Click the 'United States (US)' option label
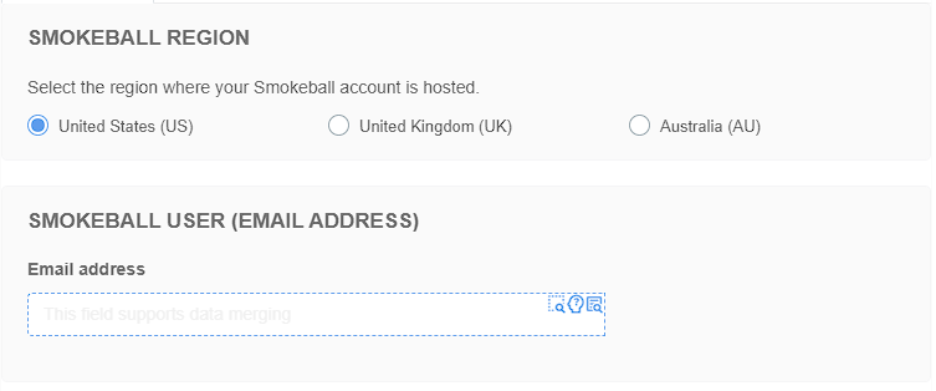This screenshot has width=936, height=391. pos(126,127)
